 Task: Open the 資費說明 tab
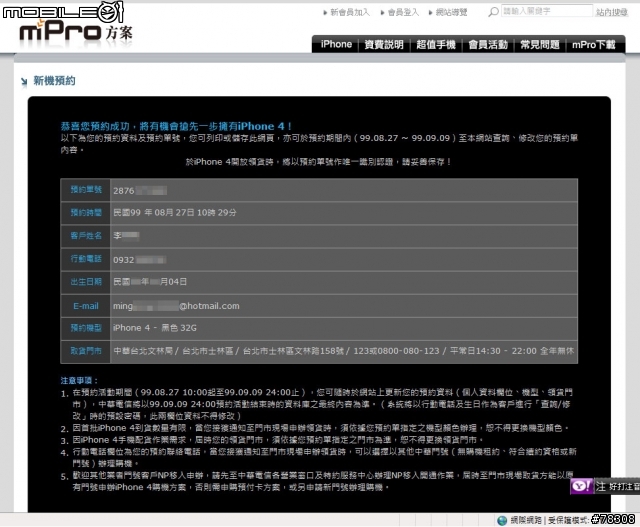pos(384,44)
